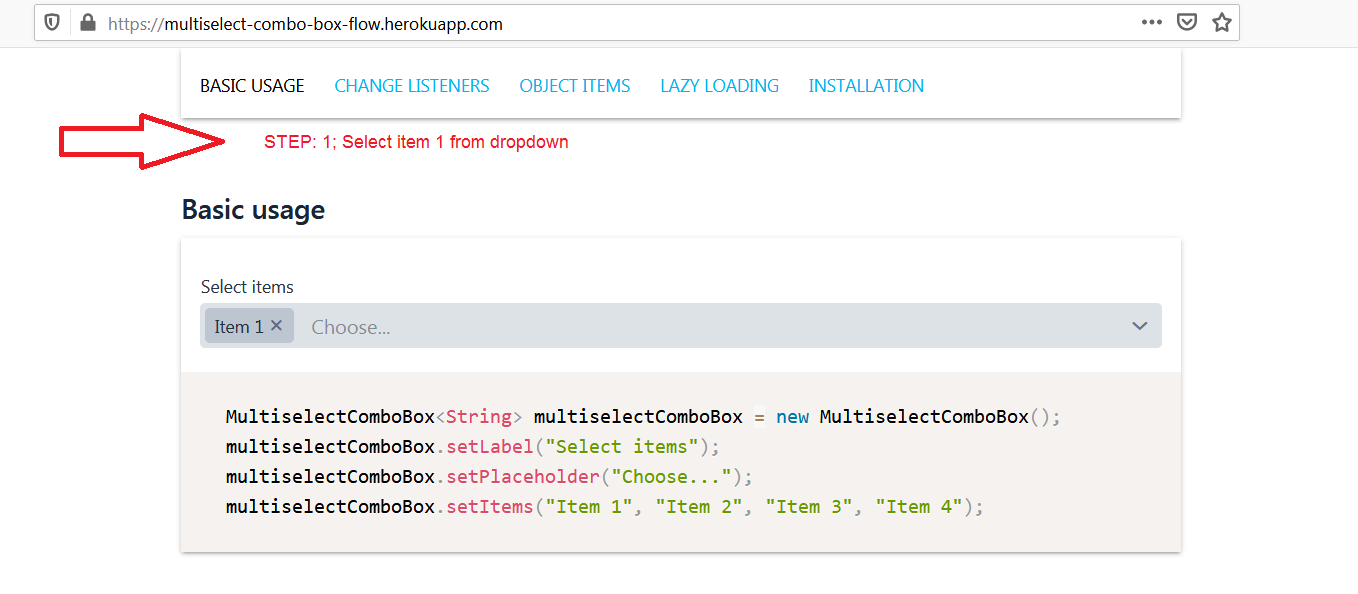Click the red arrow graphic
Image resolution: width=1358 pixels, height=594 pixels.
pyautogui.click(x=140, y=142)
